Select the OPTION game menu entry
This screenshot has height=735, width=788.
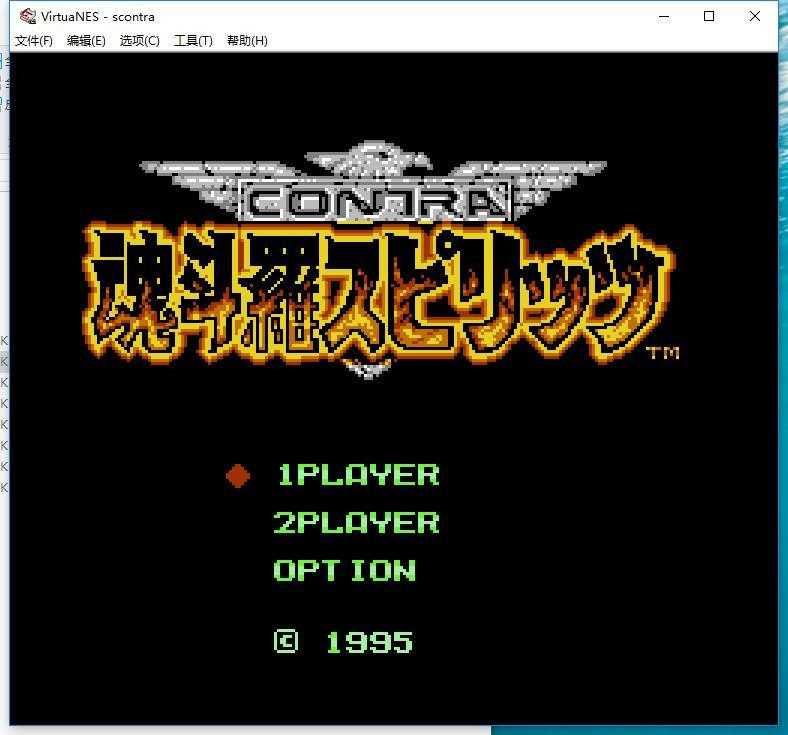[x=345, y=571]
